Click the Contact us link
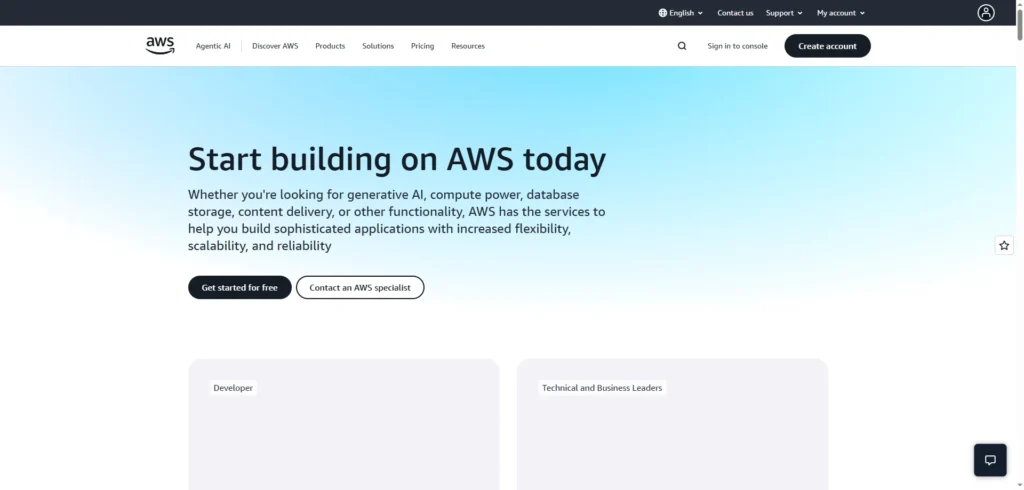Viewport: 1024px width, 490px height. (x=735, y=13)
